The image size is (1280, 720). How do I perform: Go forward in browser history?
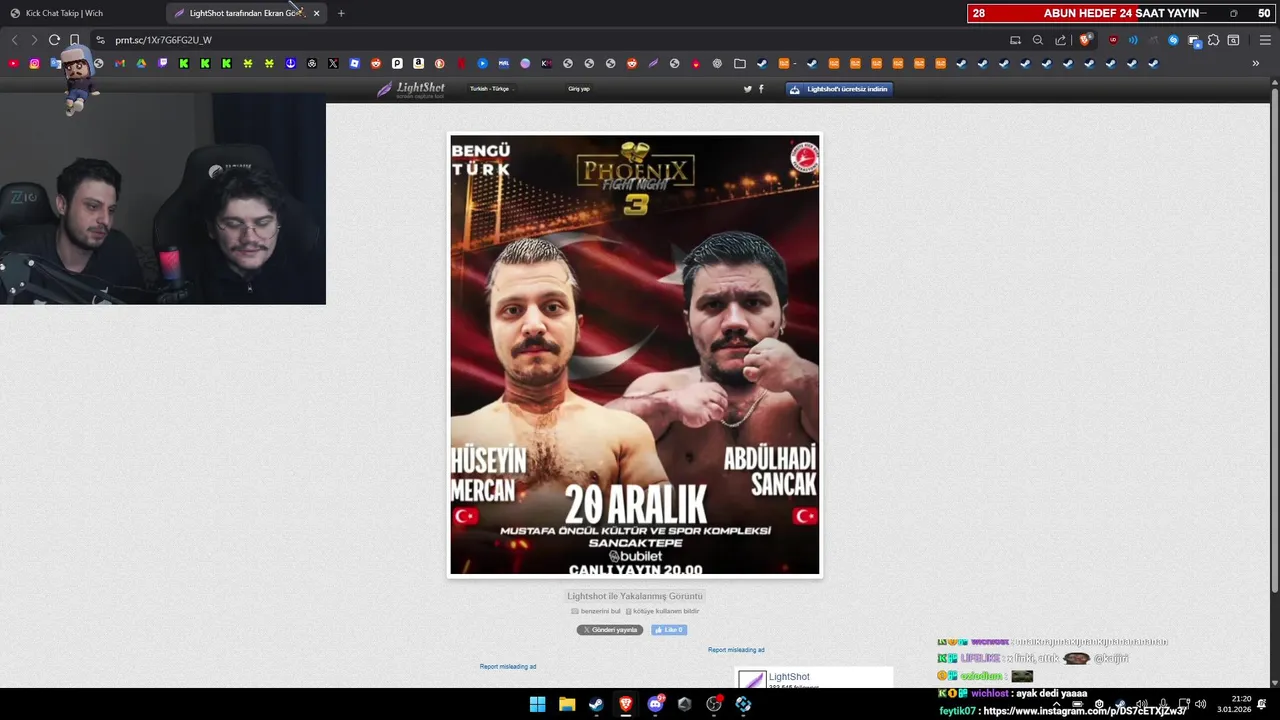pyautogui.click(x=34, y=40)
